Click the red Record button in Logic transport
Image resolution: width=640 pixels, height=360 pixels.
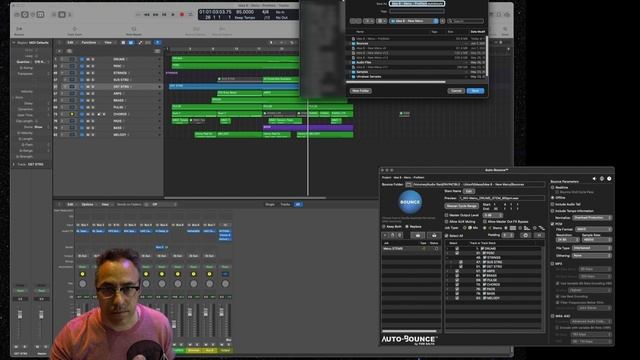point(182,14)
